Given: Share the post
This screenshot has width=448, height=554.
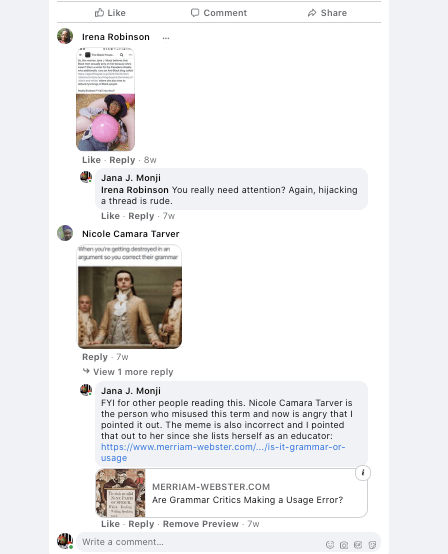Looking at the screenshot, I should [327, 13].
